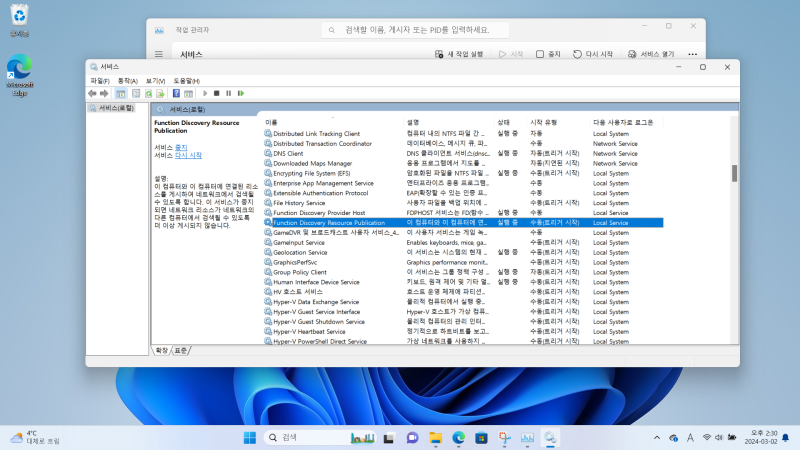Select Group Policy Client row
This screenshot has height=450, width=800.
coord(463,272)
